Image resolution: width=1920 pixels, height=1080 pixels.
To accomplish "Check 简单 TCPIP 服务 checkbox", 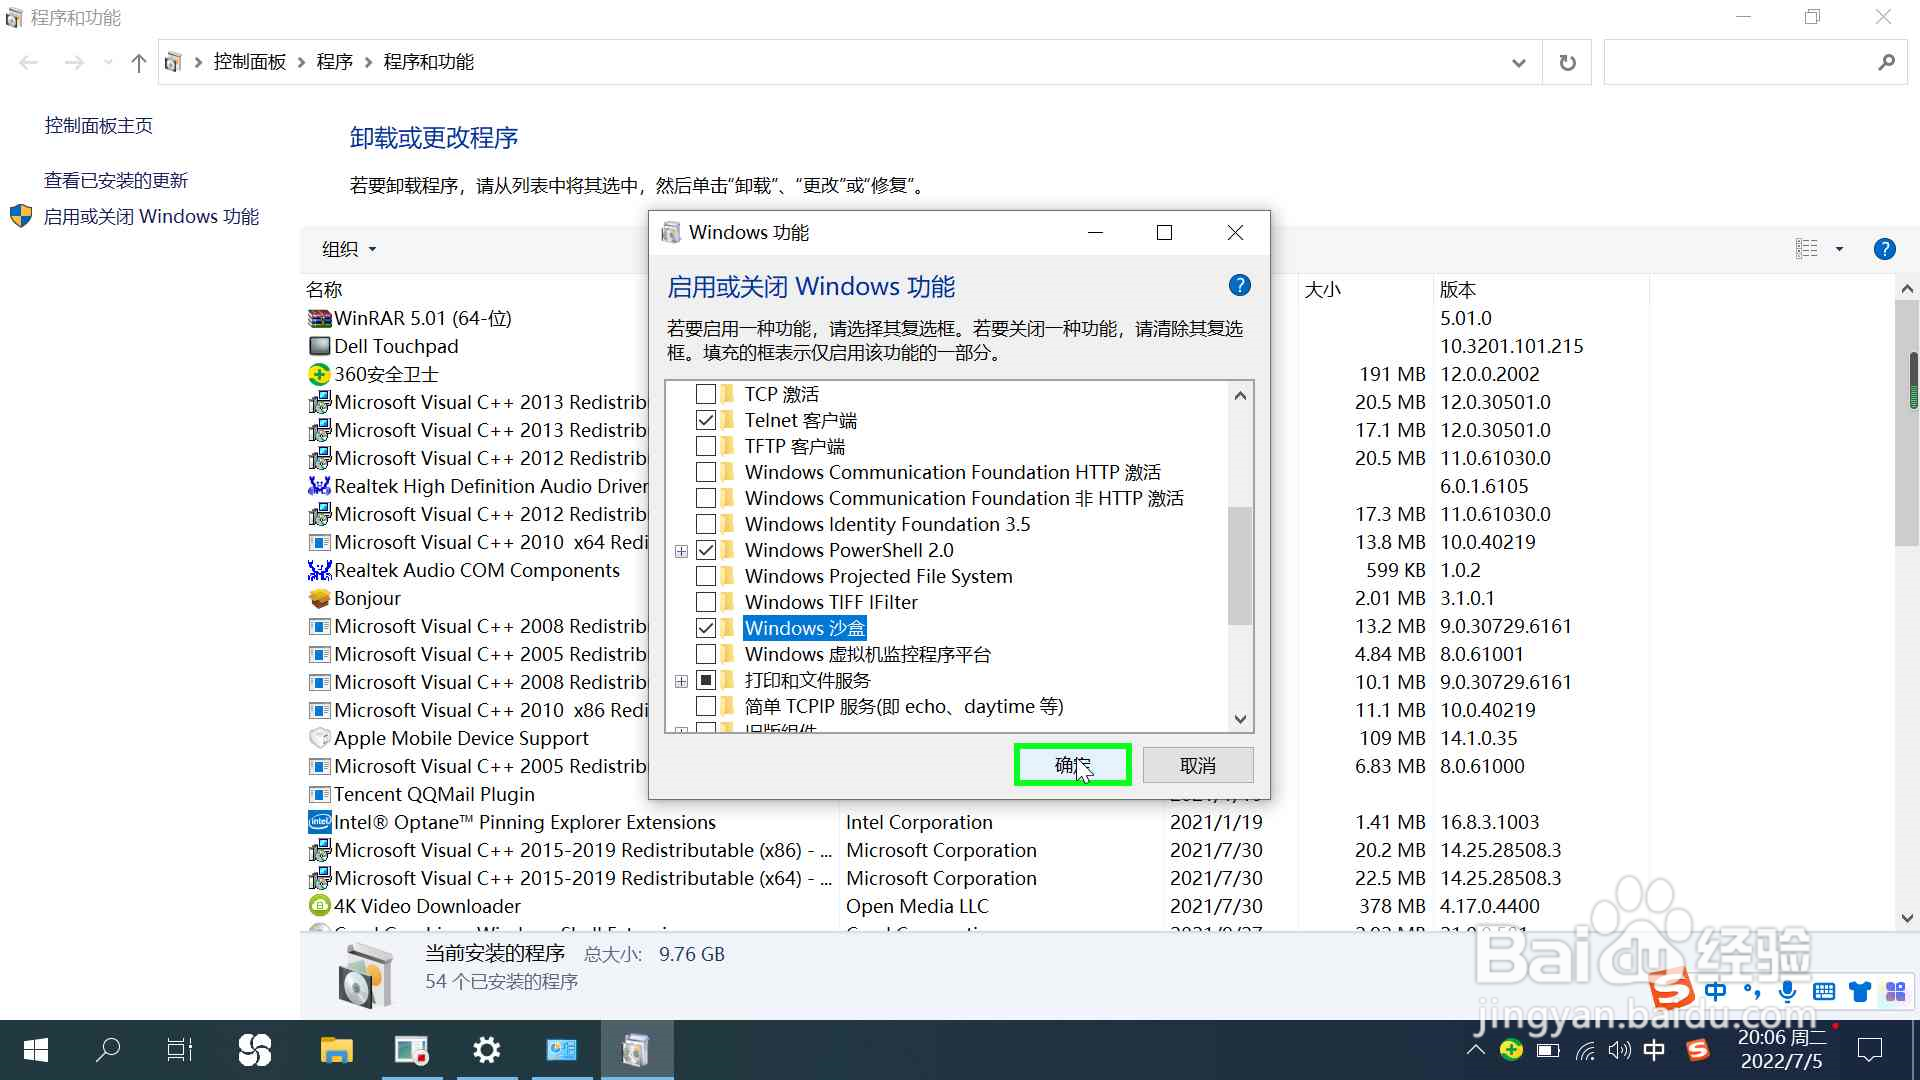I will pyautogui.click(x=706, y=706).
